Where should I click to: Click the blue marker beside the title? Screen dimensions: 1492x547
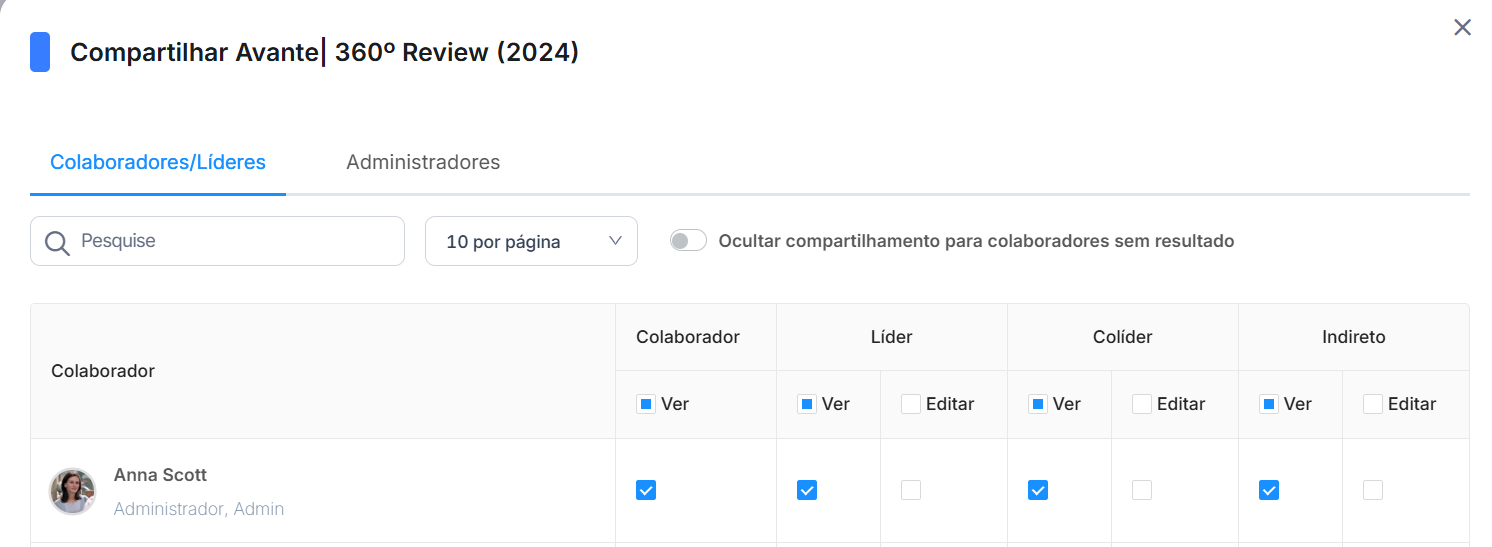pos(40,52)
